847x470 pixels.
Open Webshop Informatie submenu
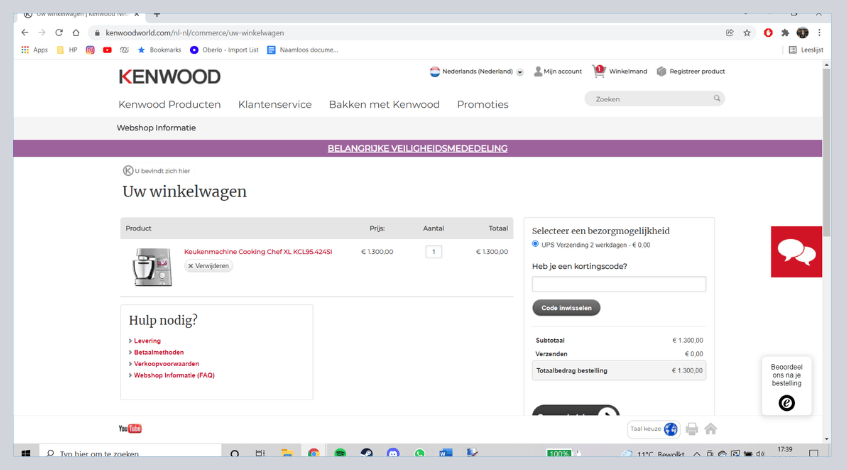pos(156,128)
